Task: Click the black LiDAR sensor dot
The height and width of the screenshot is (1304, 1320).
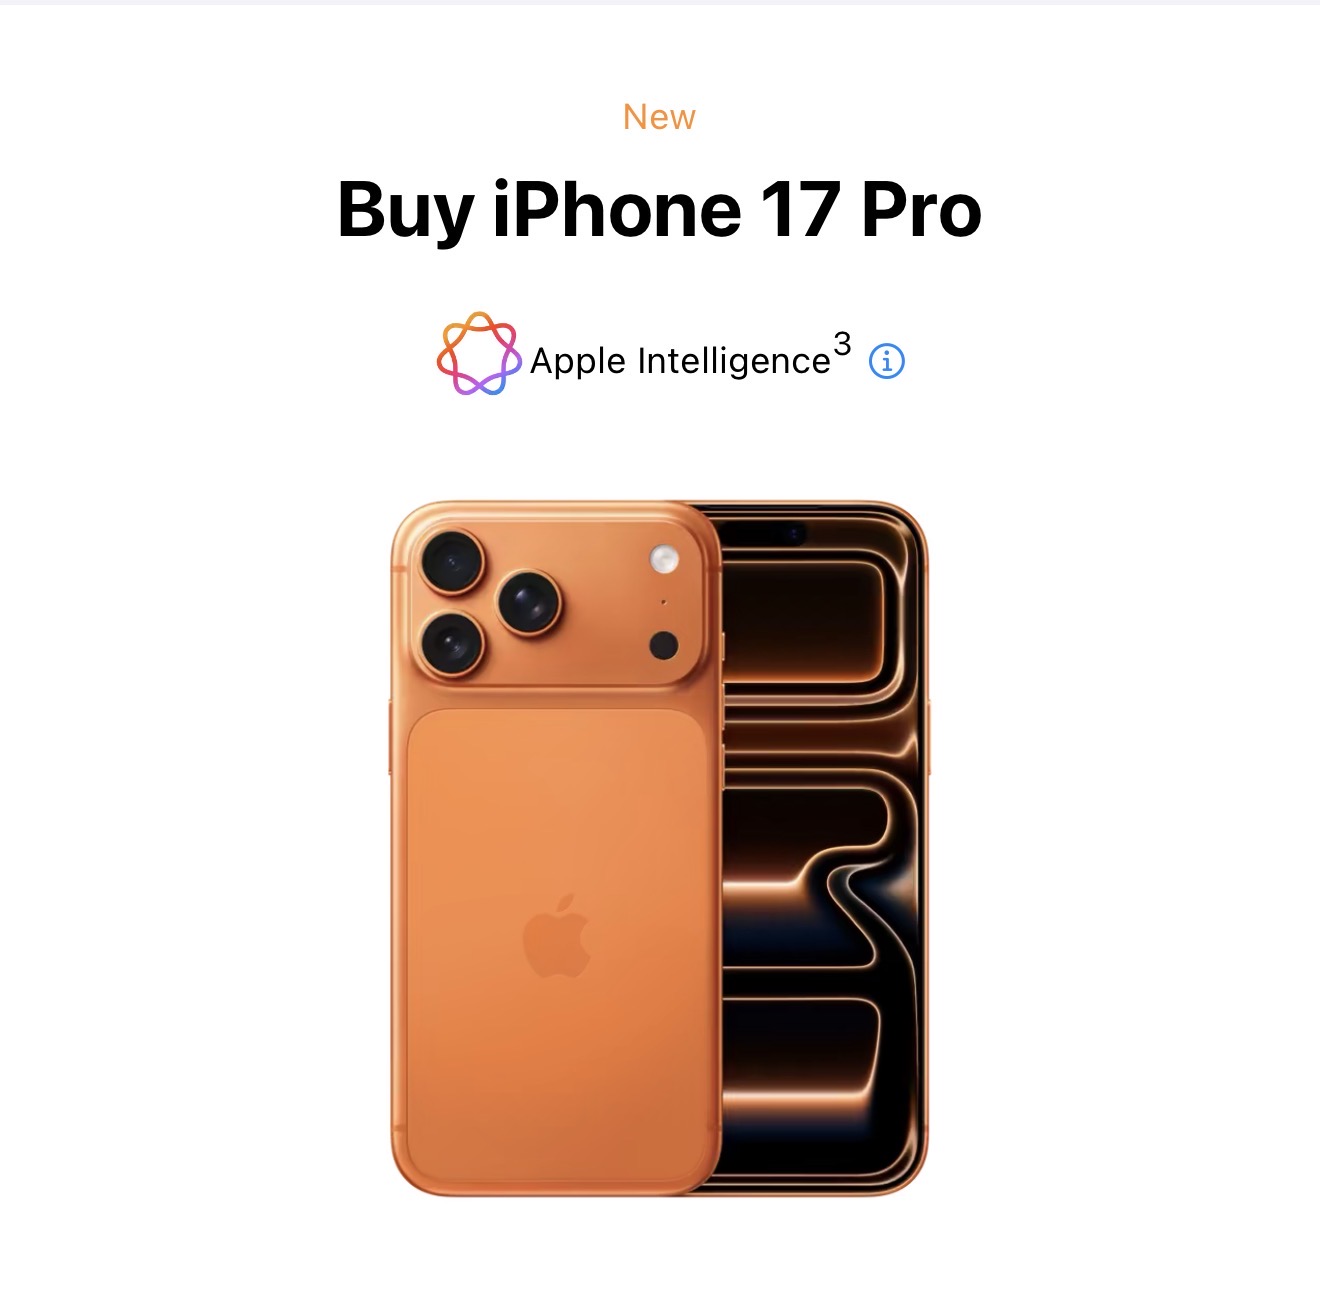Action: pos(664,646)
